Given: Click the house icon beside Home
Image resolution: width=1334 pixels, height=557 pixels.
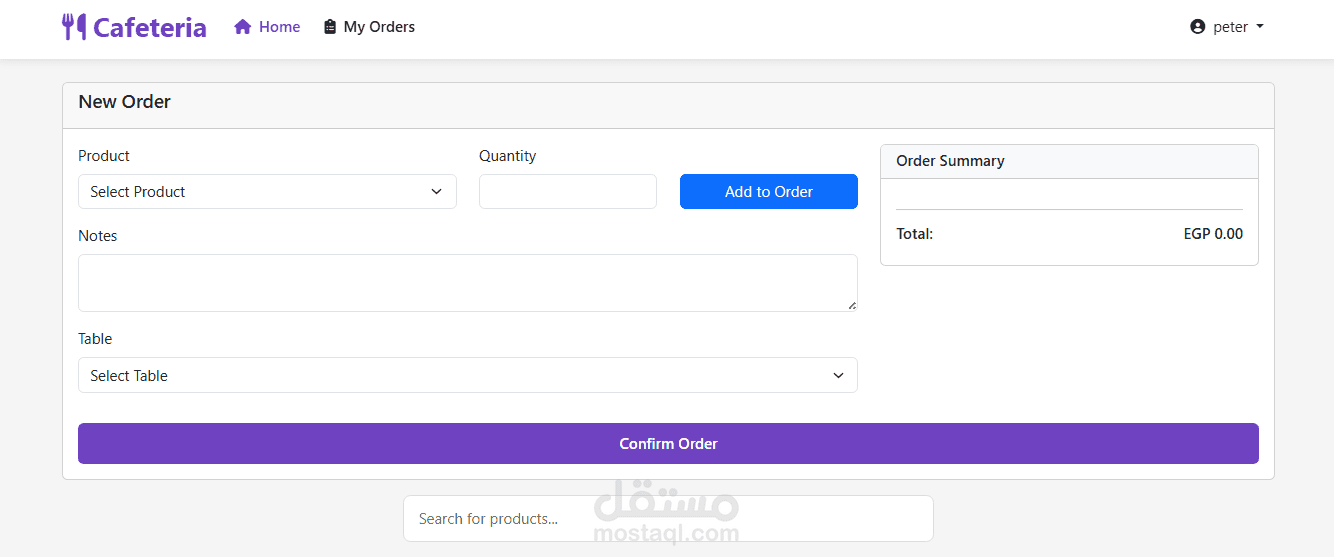Looking at the screenshot, I should [242, 27].
